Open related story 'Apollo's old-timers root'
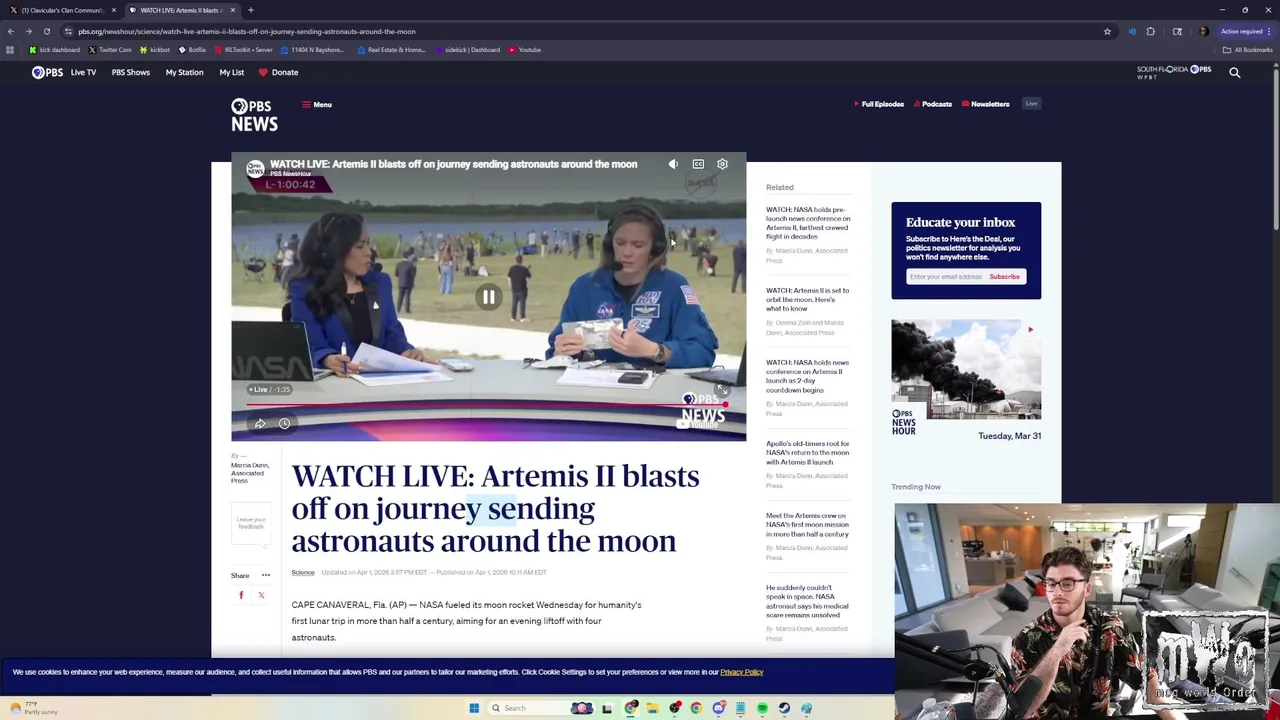1280x720 pixels. coord(807,453)
